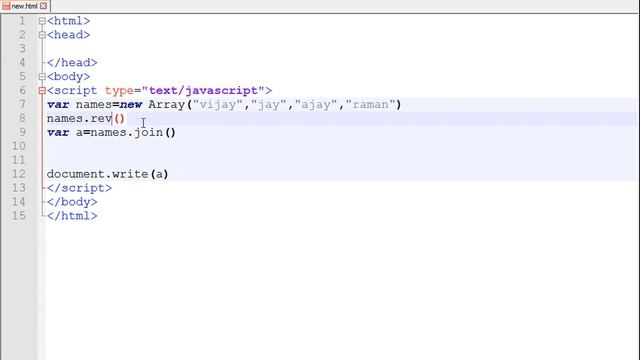Click names.rev text on line 8
This screenshot has height=360, width=640.
[x=79, y=118]
